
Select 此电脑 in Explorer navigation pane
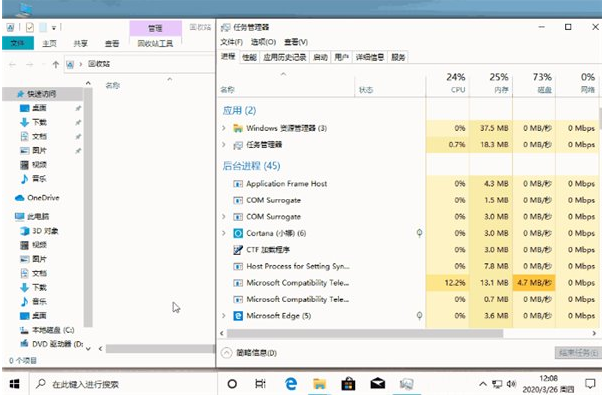(32, 217)
